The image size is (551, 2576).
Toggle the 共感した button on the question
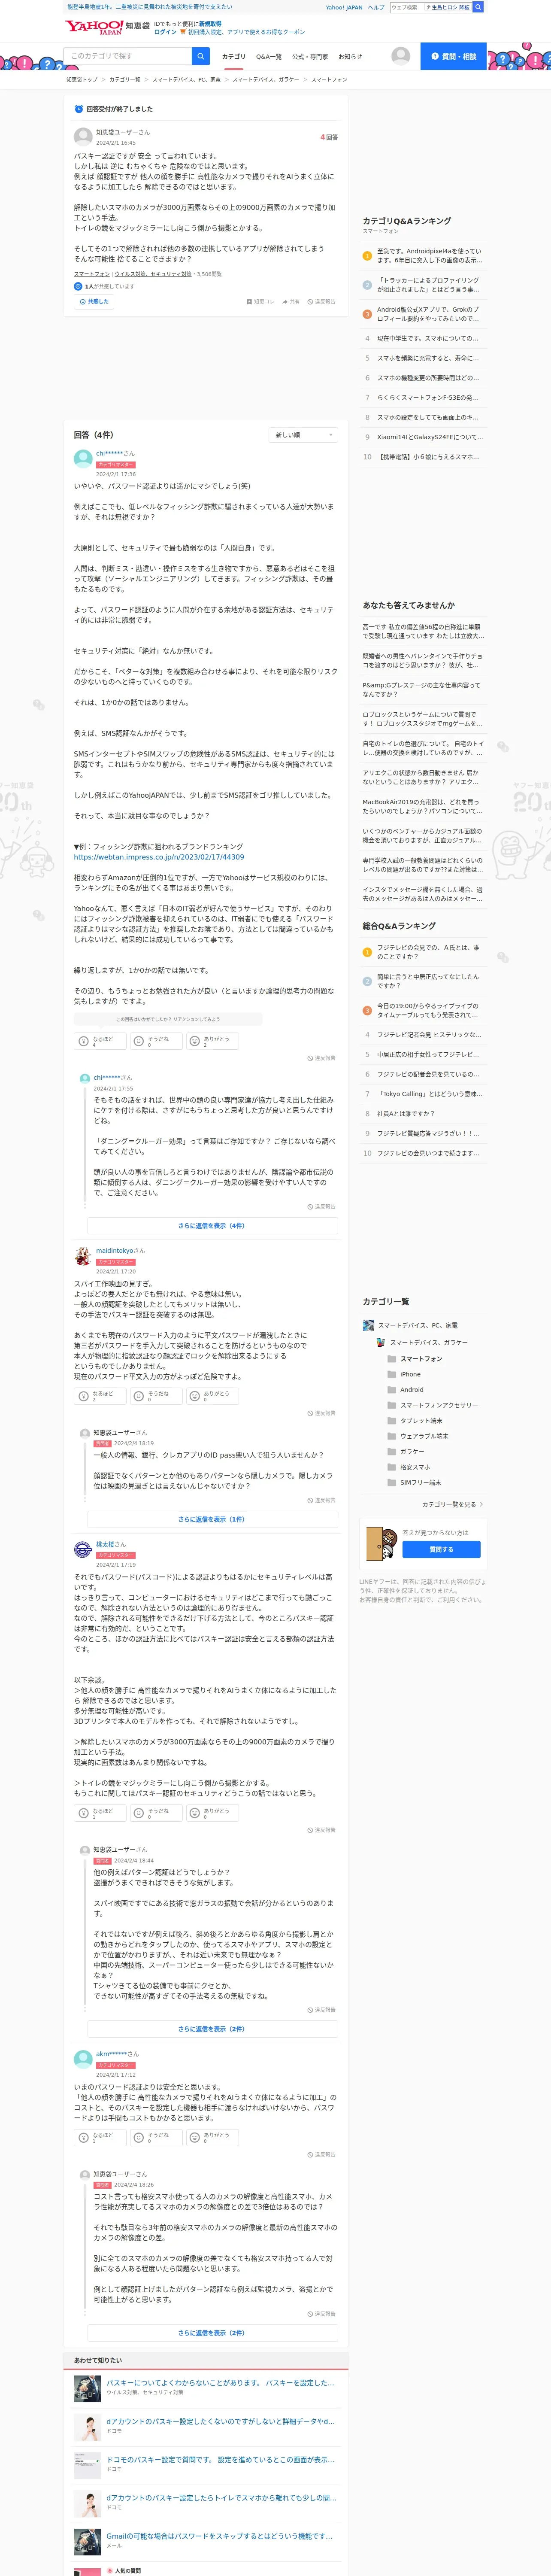coord(93,301)
